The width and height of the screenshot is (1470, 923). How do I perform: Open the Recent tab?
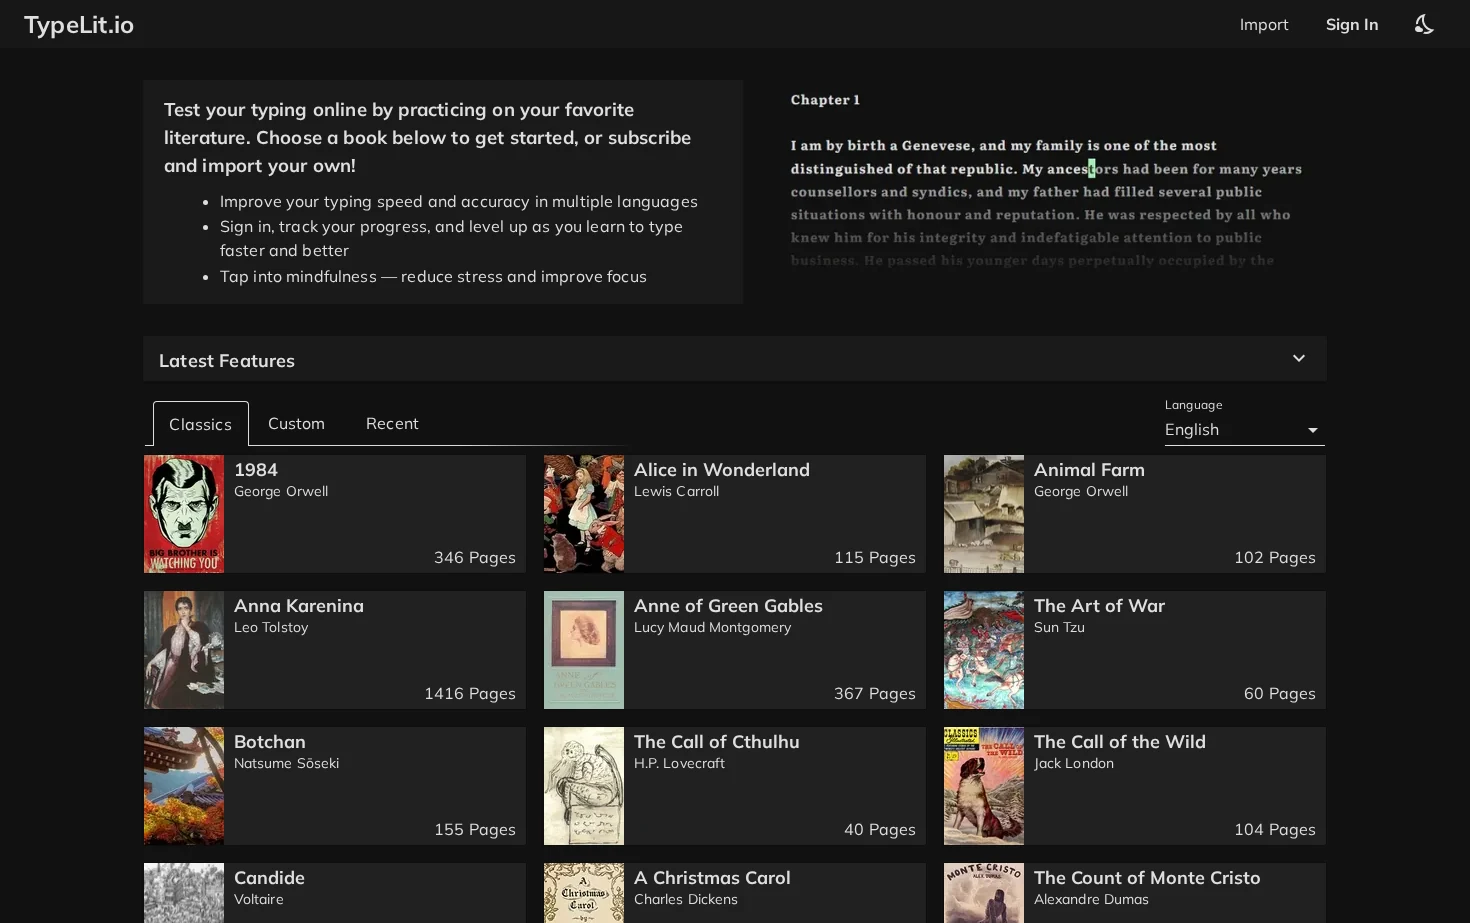pyautogui.click(x=392, y=423)
